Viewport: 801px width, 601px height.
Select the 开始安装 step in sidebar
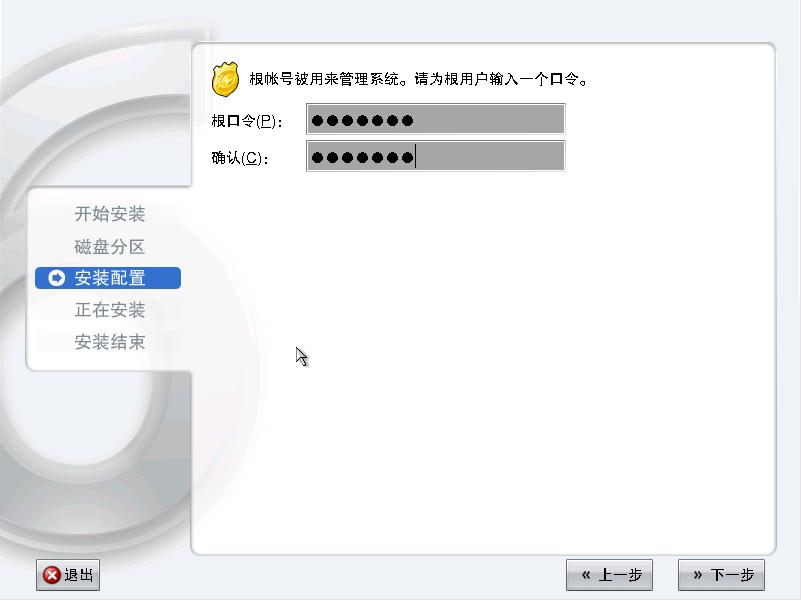coord(109,214)
